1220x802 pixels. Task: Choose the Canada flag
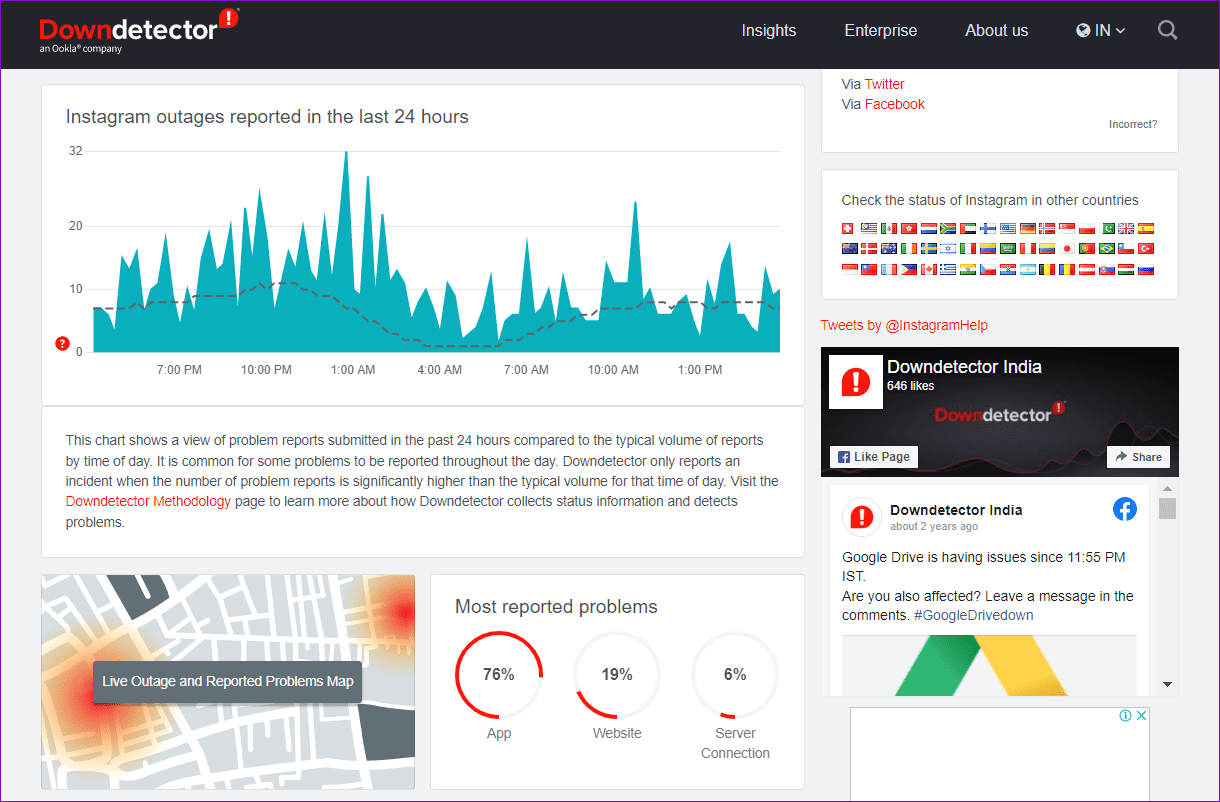[x=929, y=269]
